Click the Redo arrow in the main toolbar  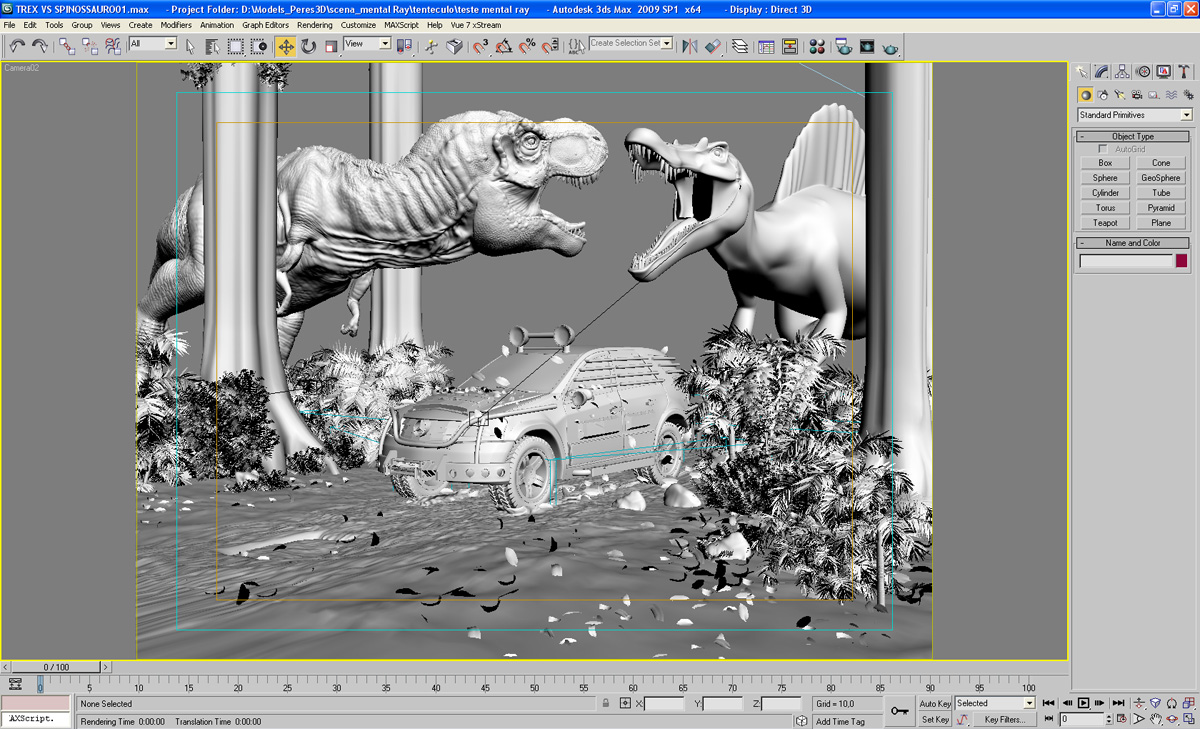[40, 46]
